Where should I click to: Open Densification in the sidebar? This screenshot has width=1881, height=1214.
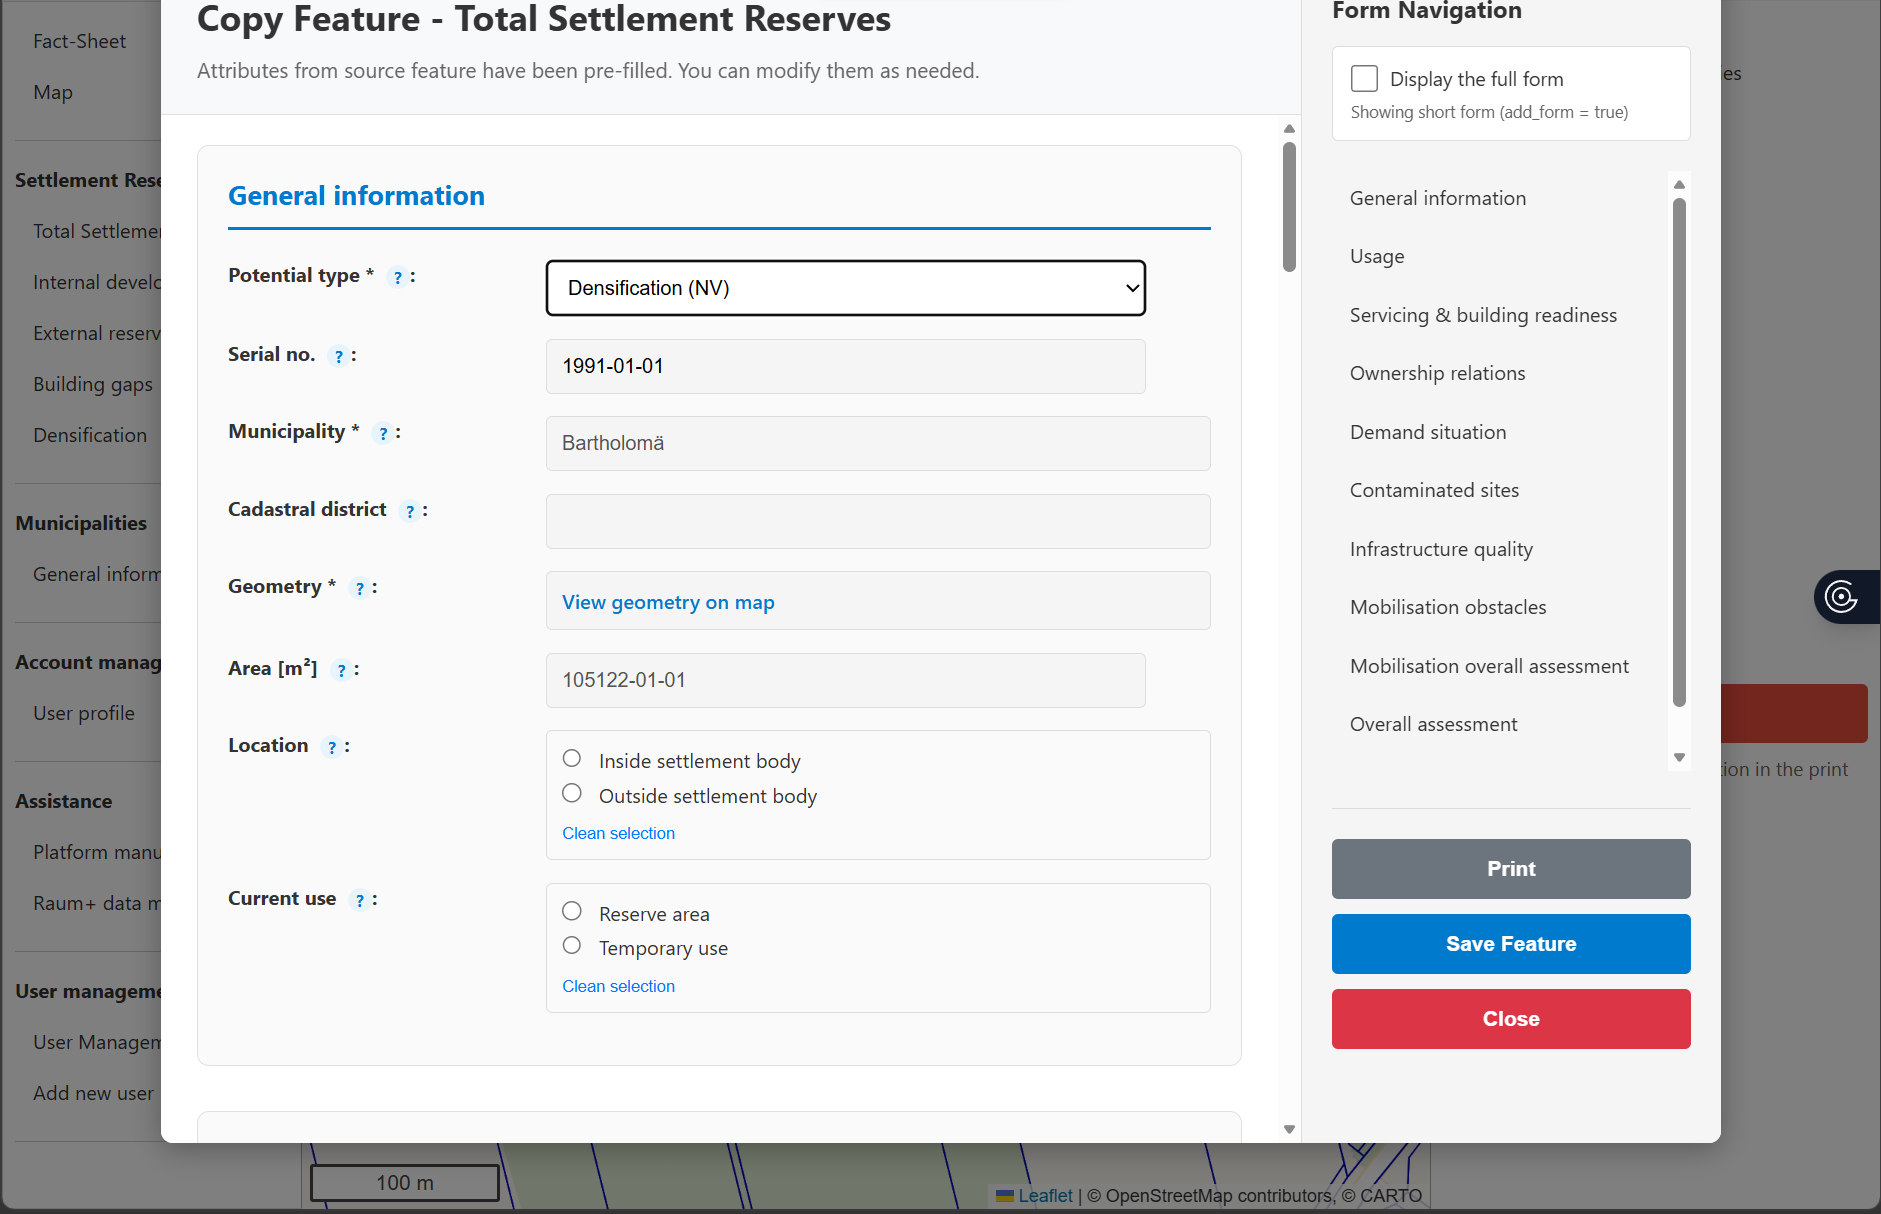point(89,435)
